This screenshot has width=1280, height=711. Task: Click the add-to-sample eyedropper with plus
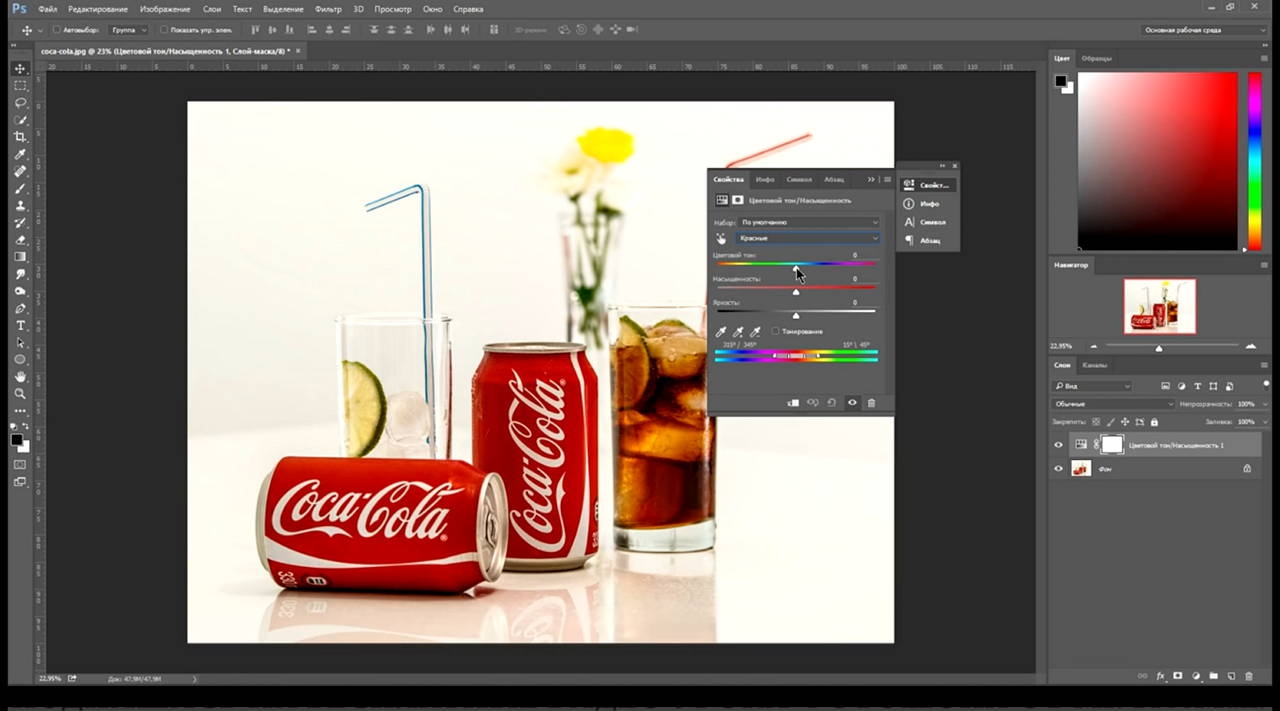click(x=738, y=331)
